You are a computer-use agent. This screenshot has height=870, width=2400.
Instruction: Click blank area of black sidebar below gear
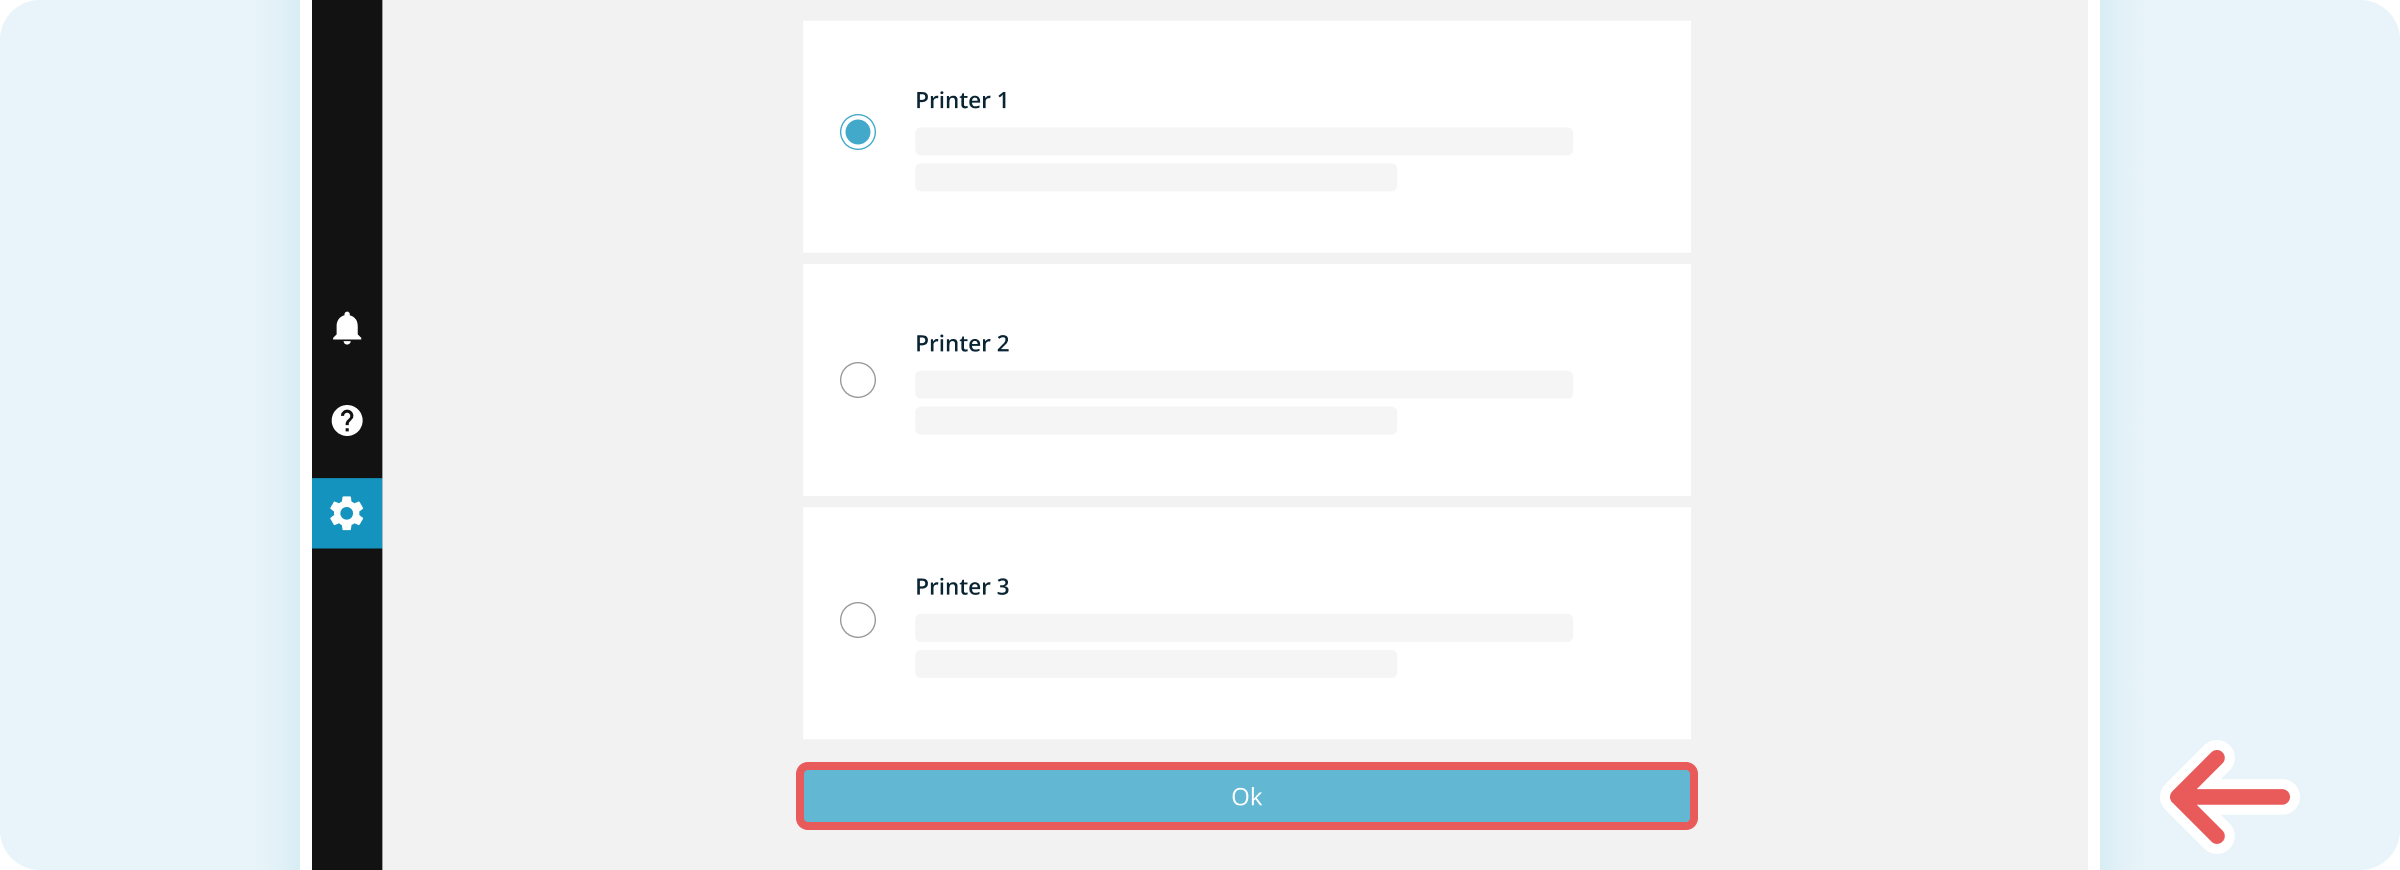click(347, 700)
